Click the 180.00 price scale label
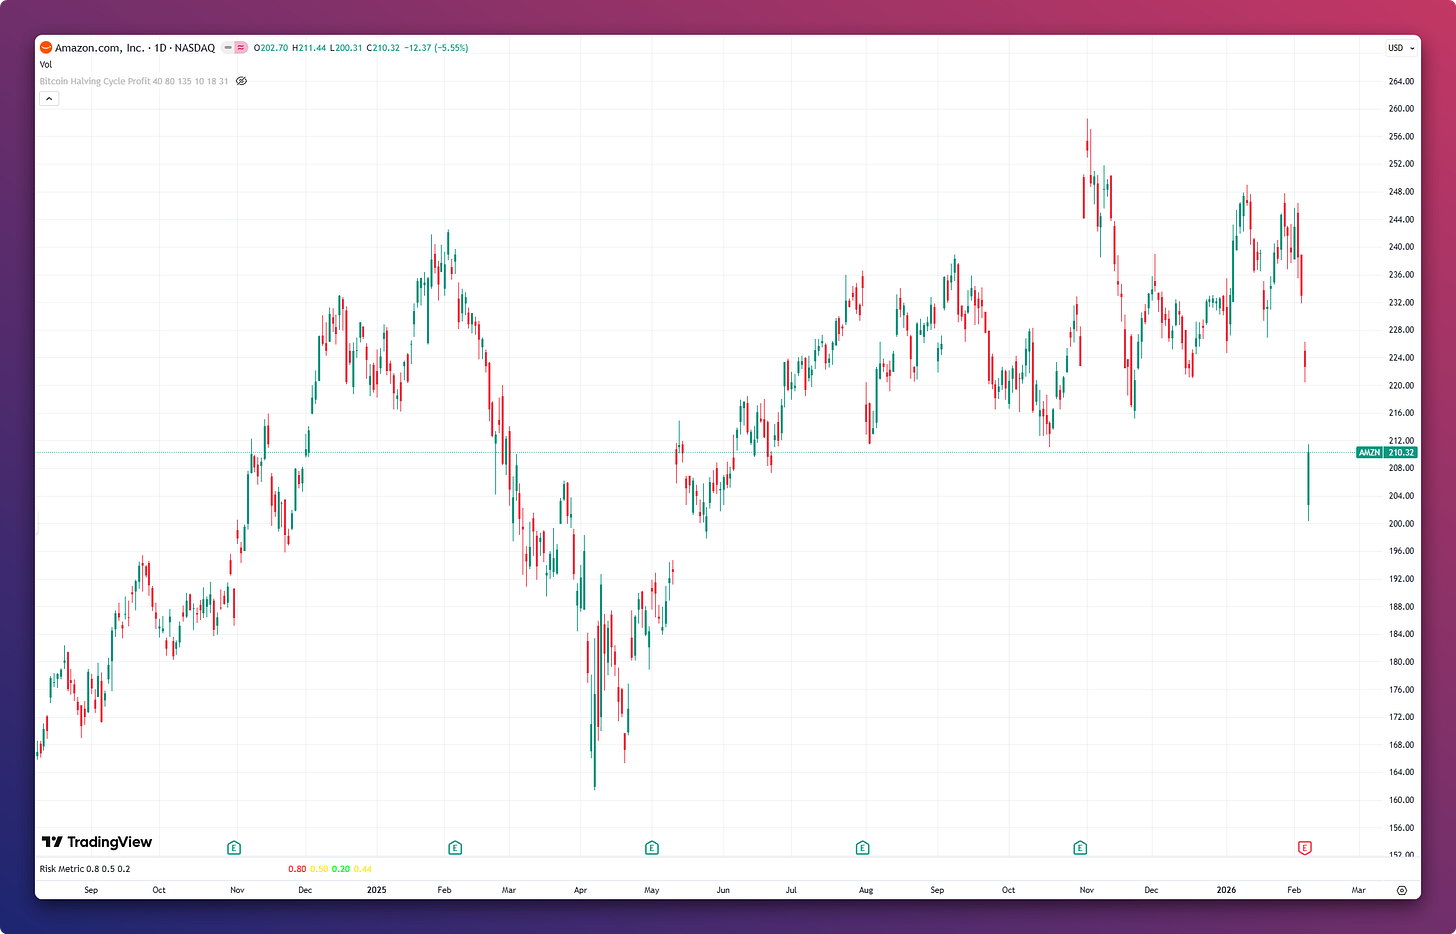 point(1401,662)
